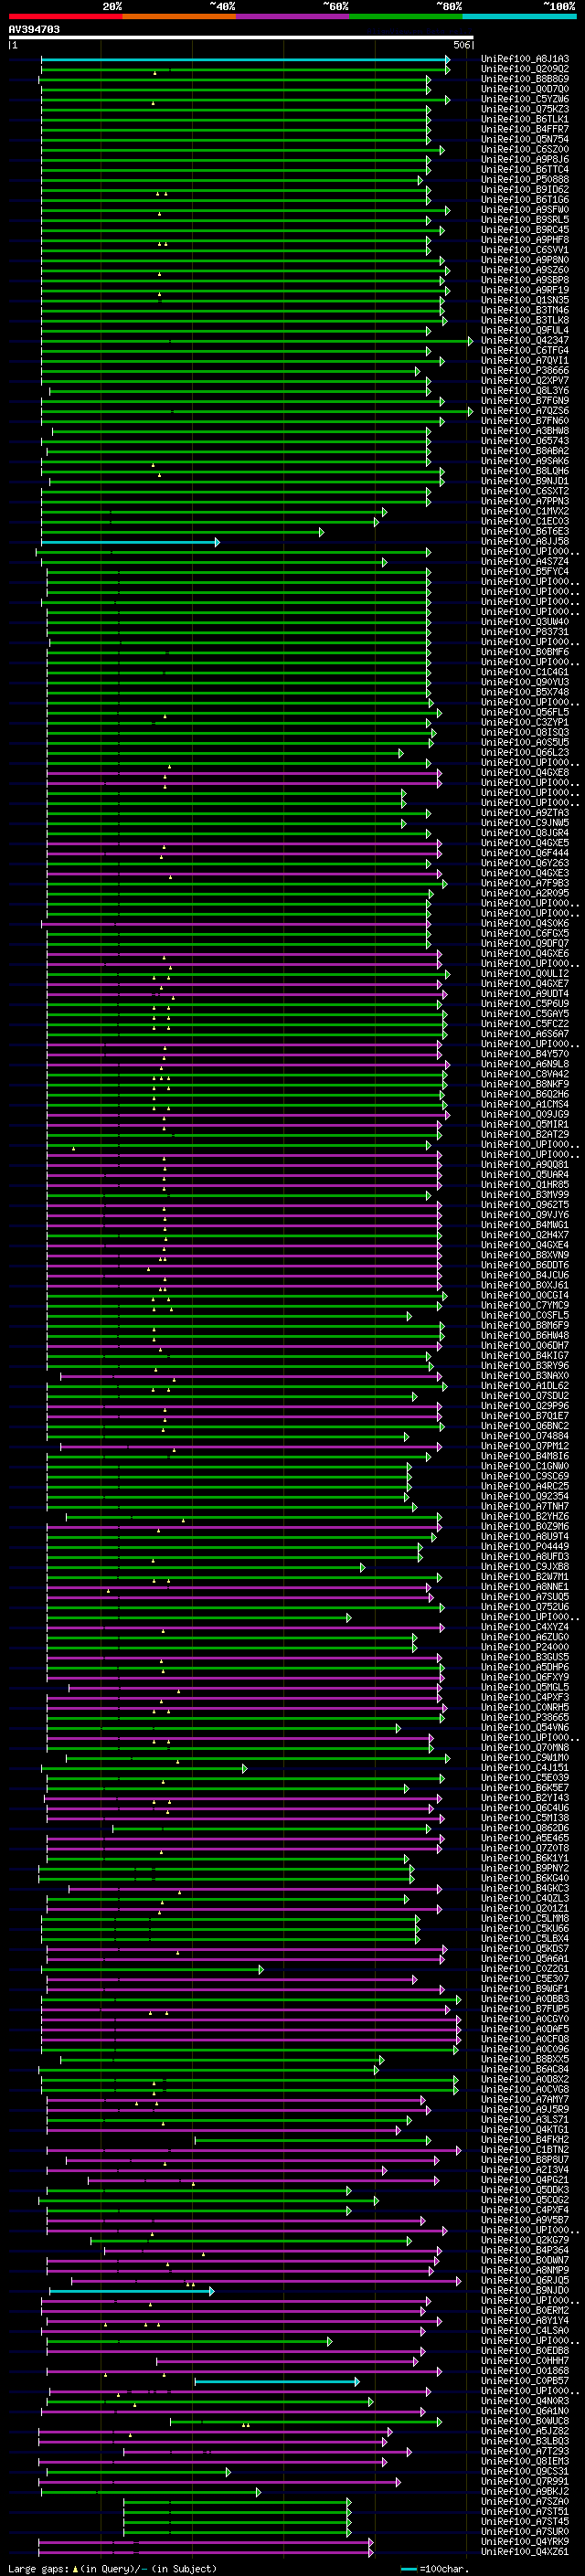Open hit UniRef100_Q4YRK9
The height and width of the screenshot is (2576, 585).
point(525,2541)
